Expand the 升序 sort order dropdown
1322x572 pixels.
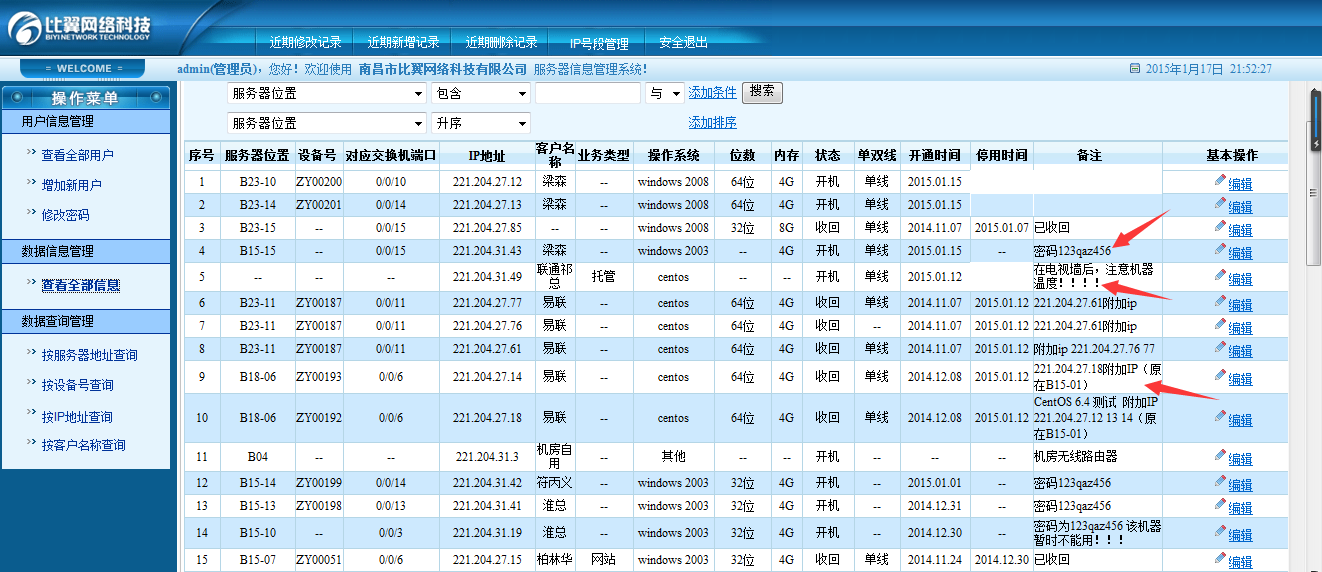[481, 123]
